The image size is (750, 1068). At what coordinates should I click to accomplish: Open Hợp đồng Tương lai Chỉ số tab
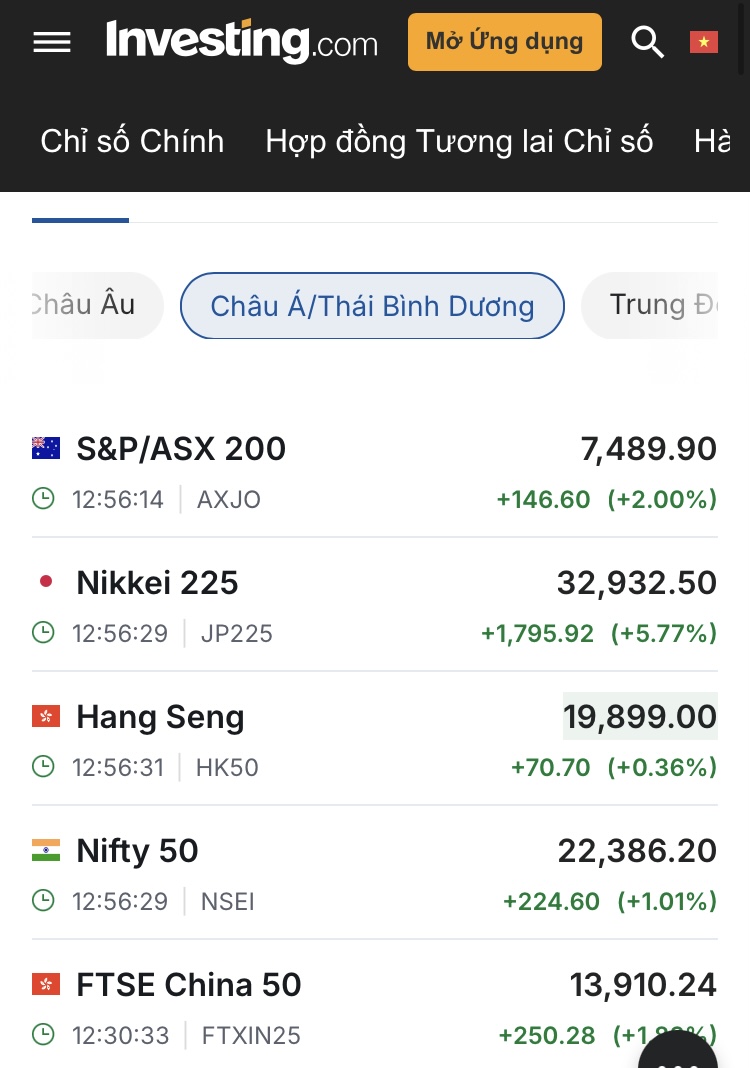[x=459, y=141]
